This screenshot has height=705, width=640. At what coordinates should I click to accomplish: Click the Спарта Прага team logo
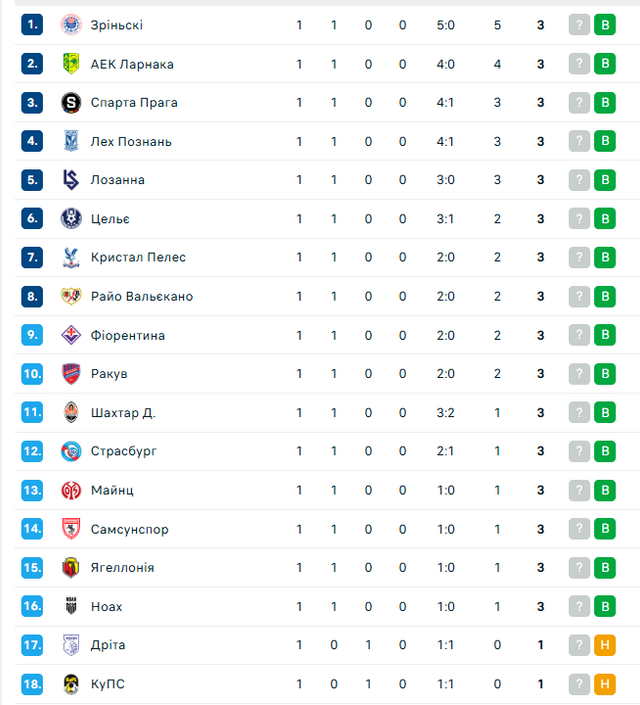(x=71, y=102)
